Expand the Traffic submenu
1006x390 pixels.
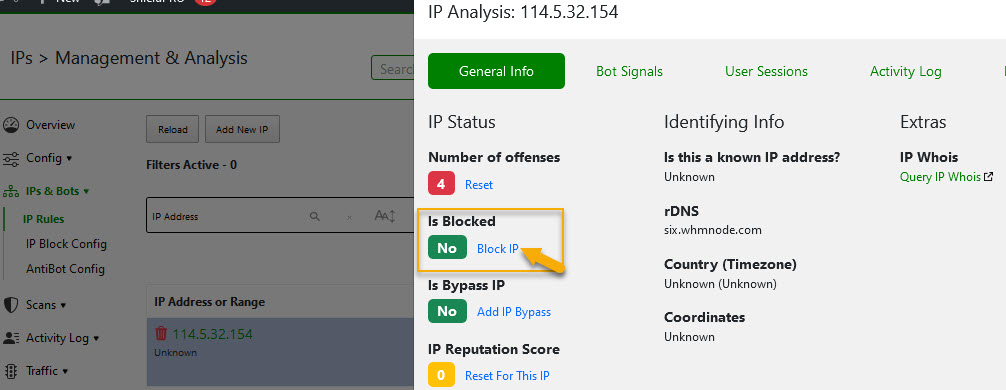[x=65, y=371]
